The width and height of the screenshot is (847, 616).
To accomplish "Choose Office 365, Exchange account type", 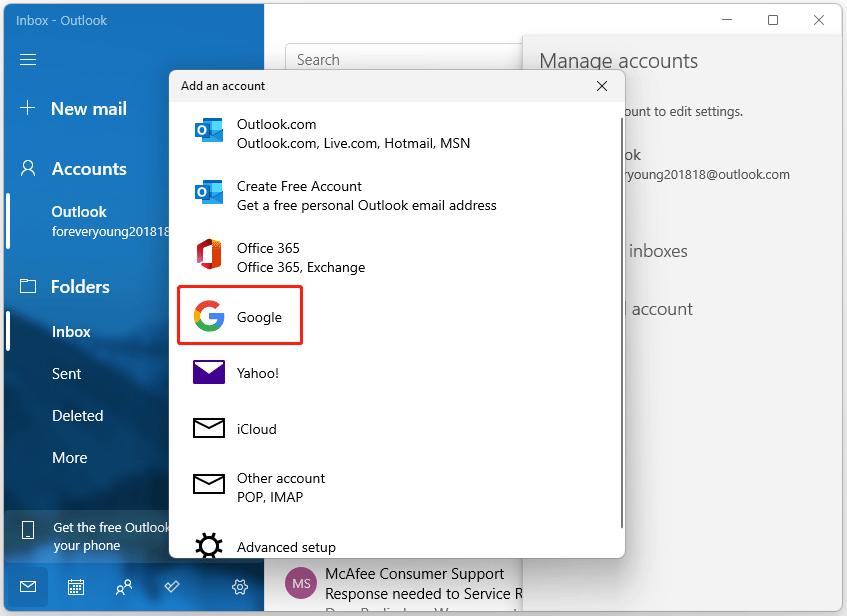I will point(300,256).
